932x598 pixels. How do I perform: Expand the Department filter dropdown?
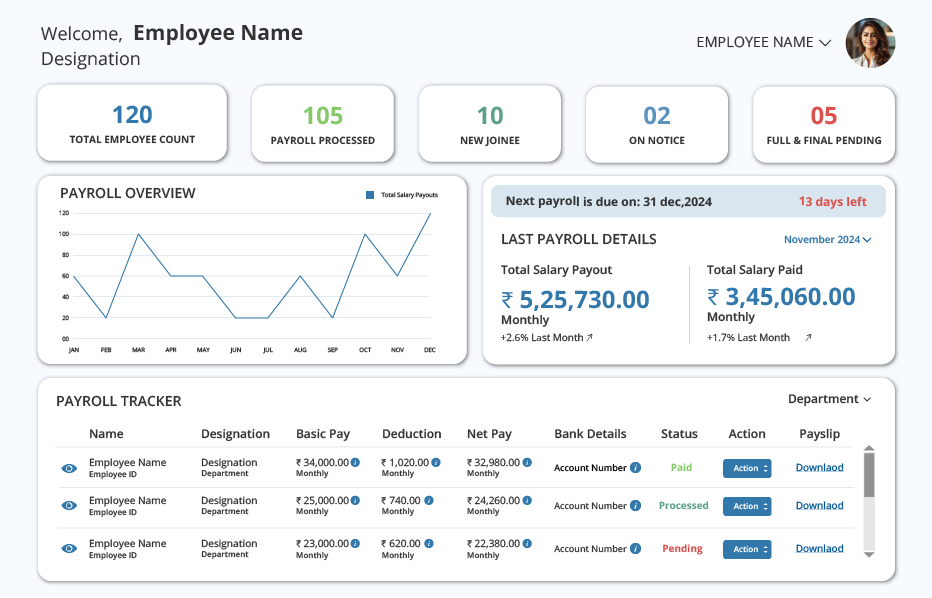pyautogui.click(x=830, y=399)
